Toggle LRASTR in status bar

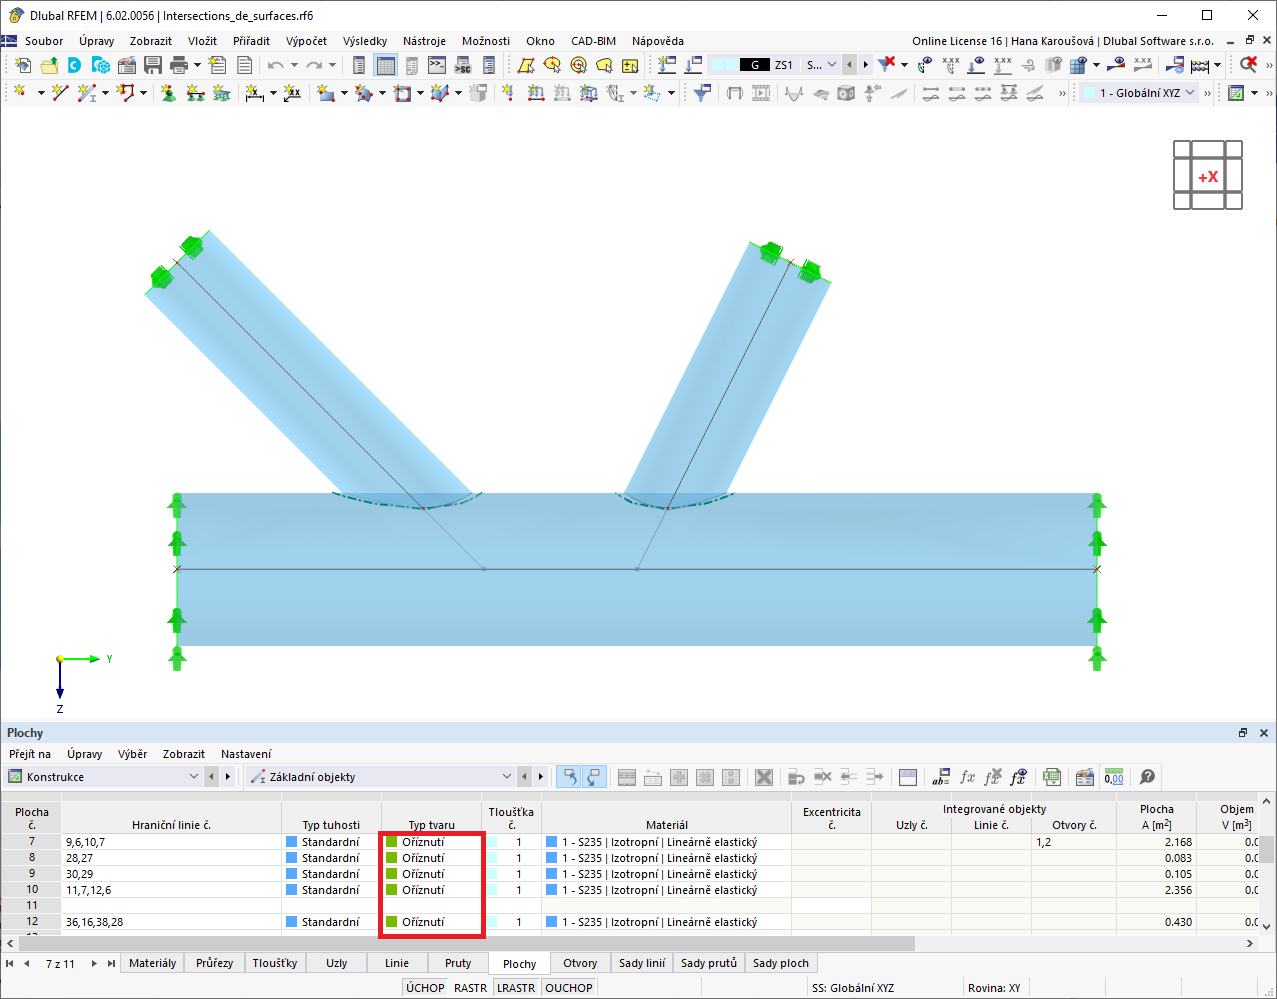[x=516, y=987]
